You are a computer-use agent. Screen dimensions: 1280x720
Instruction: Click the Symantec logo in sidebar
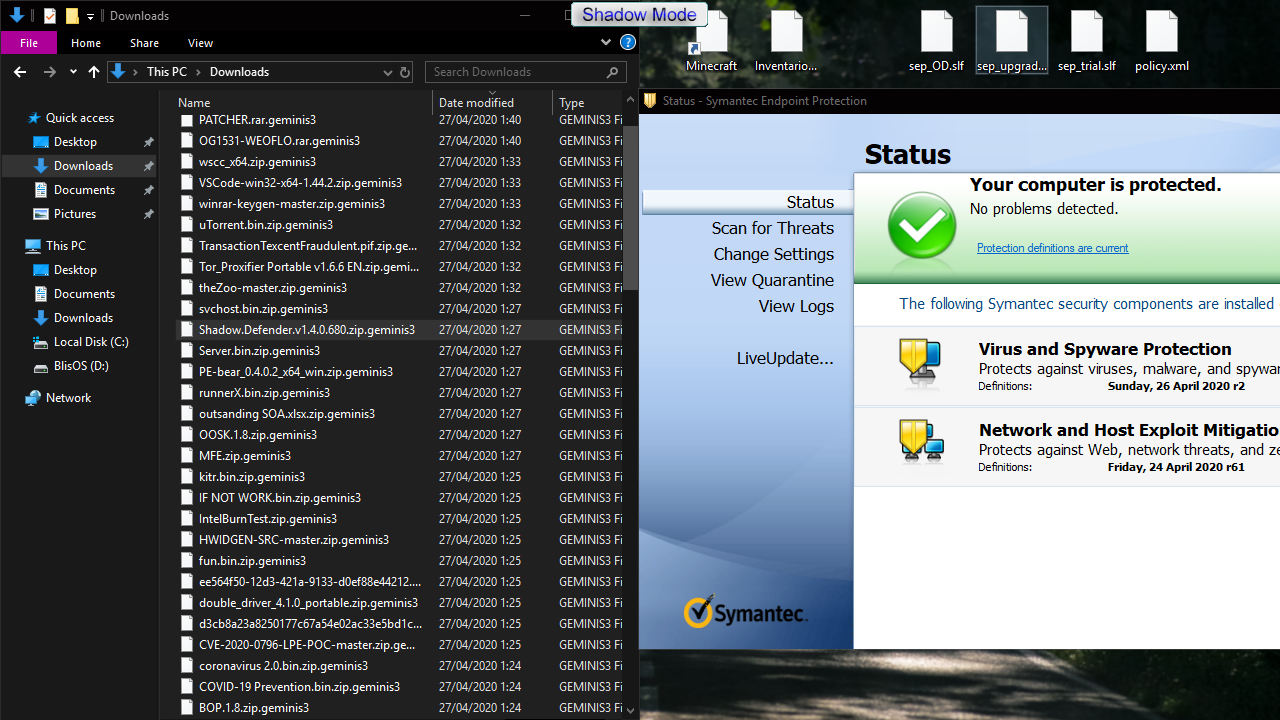[x=745, y=612]
